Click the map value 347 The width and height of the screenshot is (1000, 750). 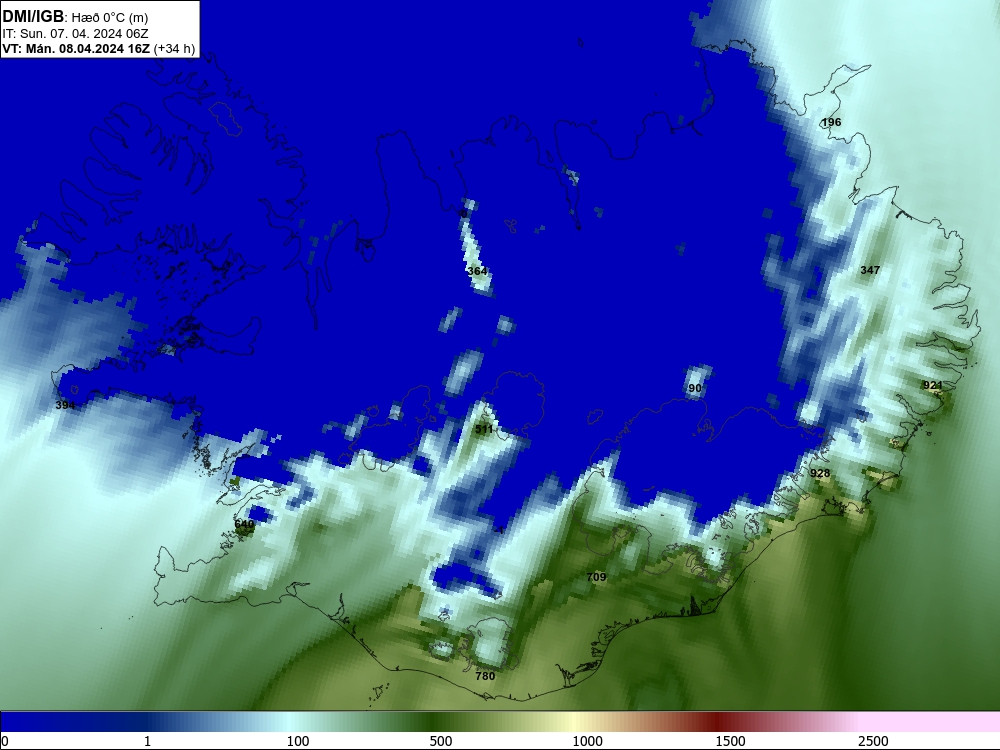click(870, 270)
